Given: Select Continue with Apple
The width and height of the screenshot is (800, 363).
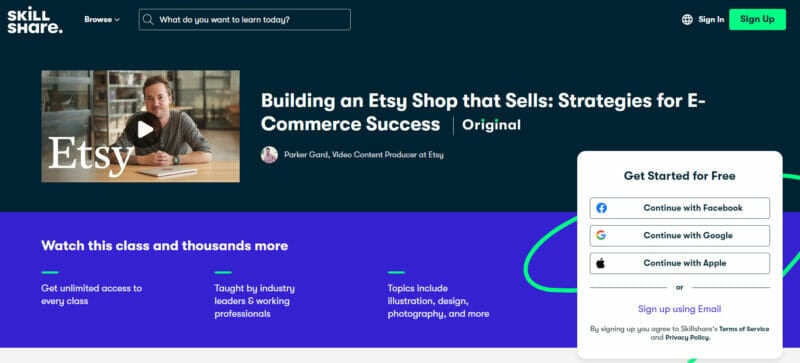Looking at the screenshot, I should click(680, 263).
